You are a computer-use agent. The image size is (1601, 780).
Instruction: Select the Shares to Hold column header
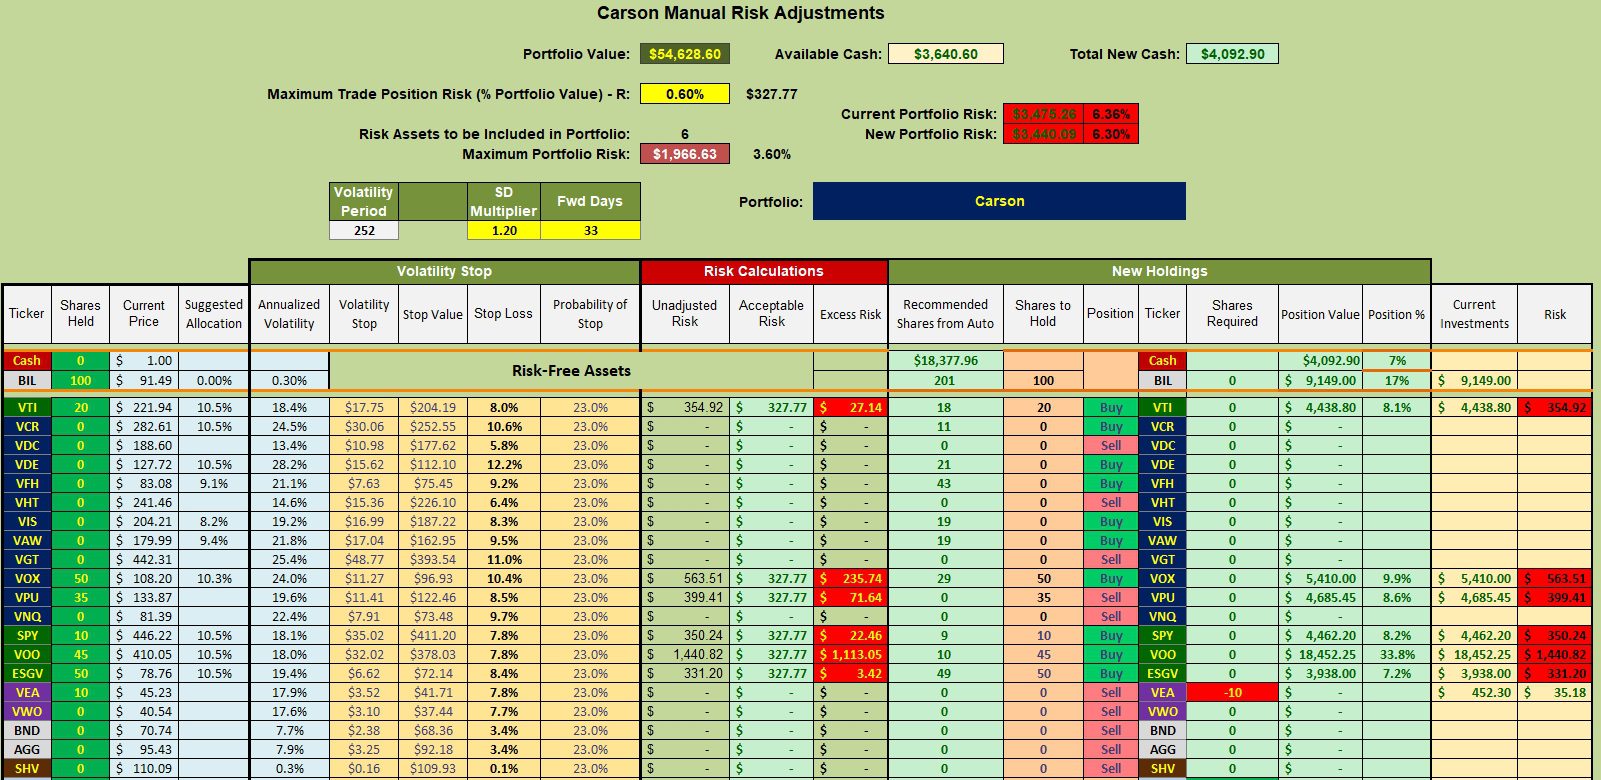point(1043,314)
